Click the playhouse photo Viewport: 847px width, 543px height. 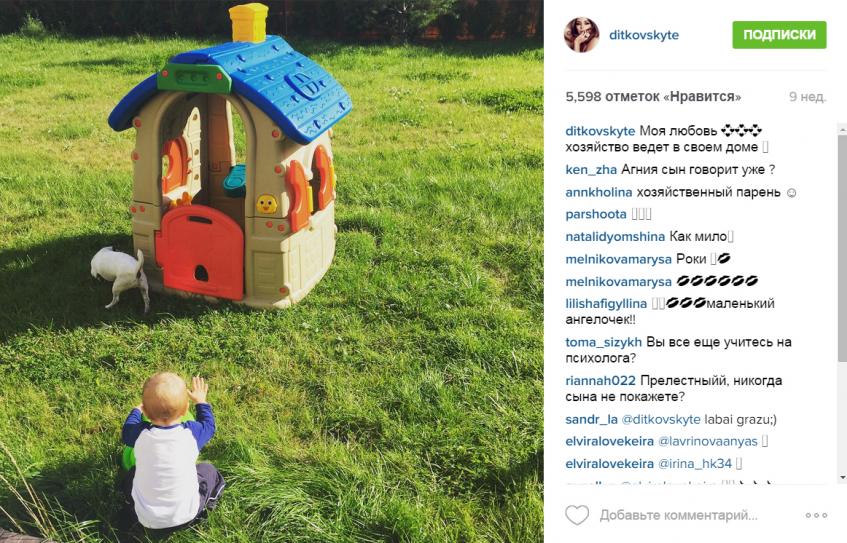point(272,272)
